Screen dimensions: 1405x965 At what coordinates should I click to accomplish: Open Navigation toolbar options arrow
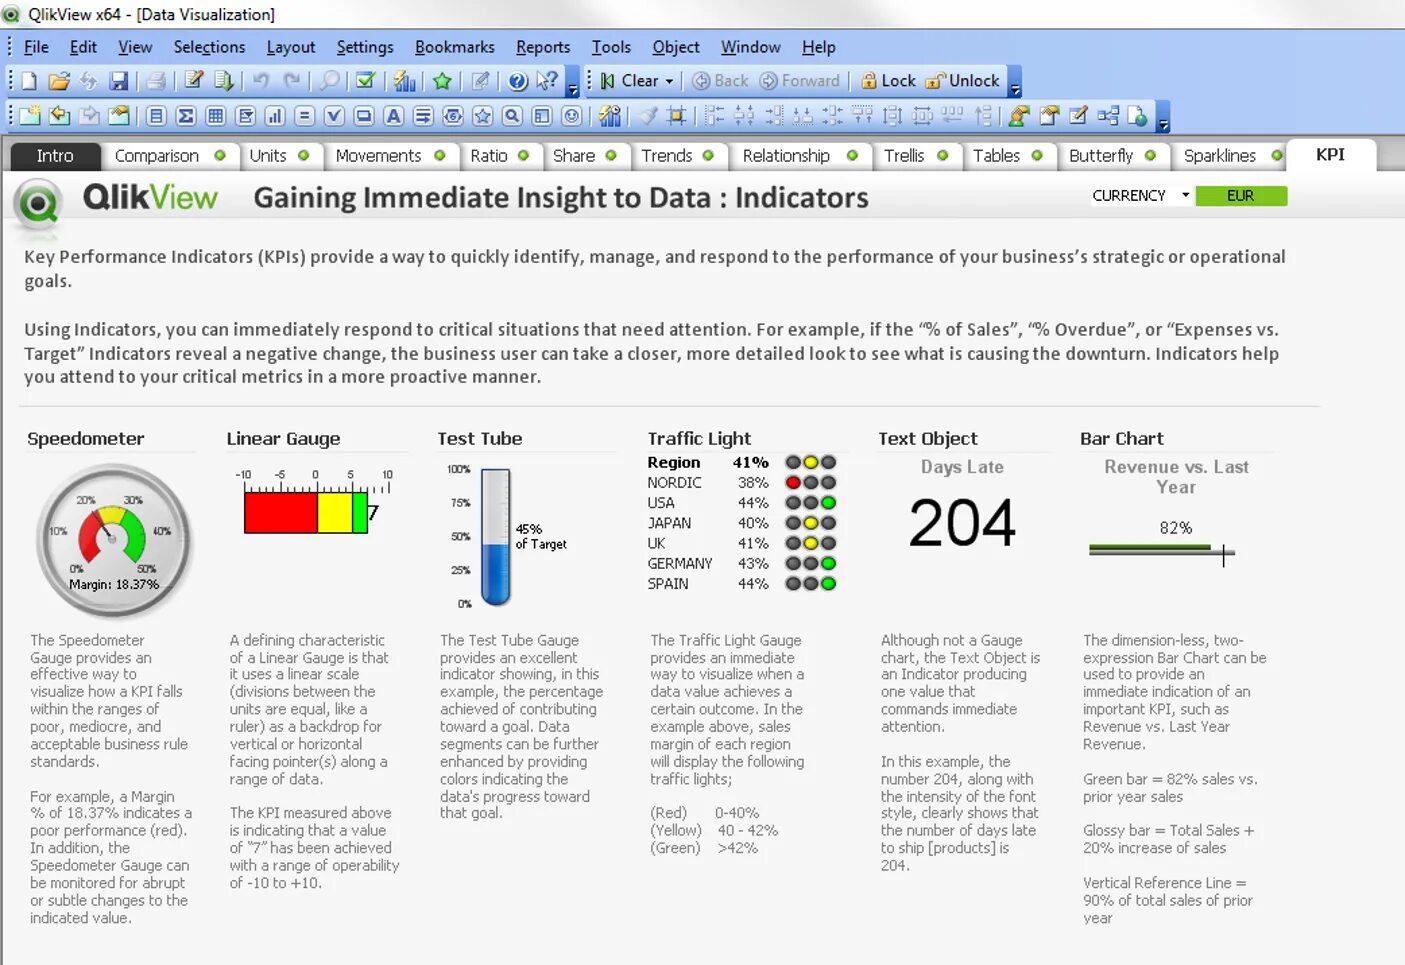click(1015, 83)
